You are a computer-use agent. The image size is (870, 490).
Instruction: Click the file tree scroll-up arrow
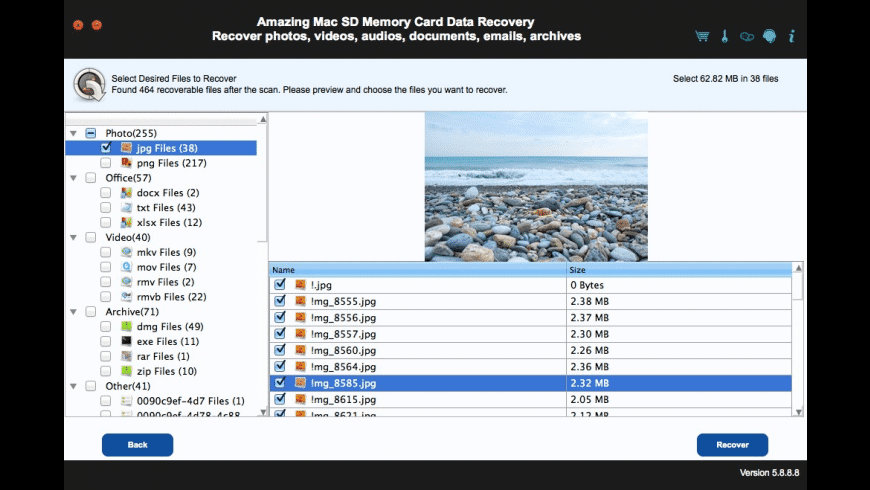pyautogui.click(x=263, y=119)
